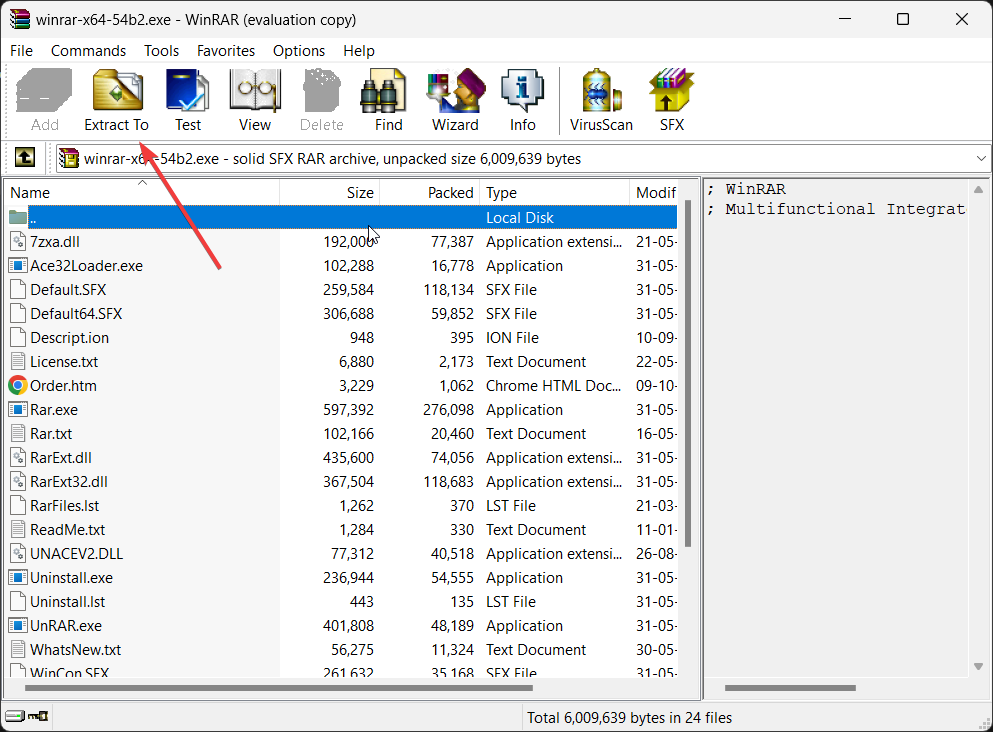Sort files by Name column header
993x732 pixels.
142,192
